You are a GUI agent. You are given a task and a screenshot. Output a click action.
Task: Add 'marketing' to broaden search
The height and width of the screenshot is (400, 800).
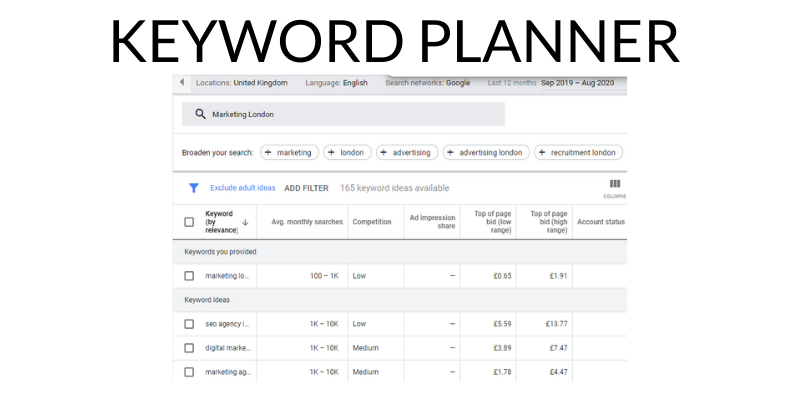[x=289, y=153]
